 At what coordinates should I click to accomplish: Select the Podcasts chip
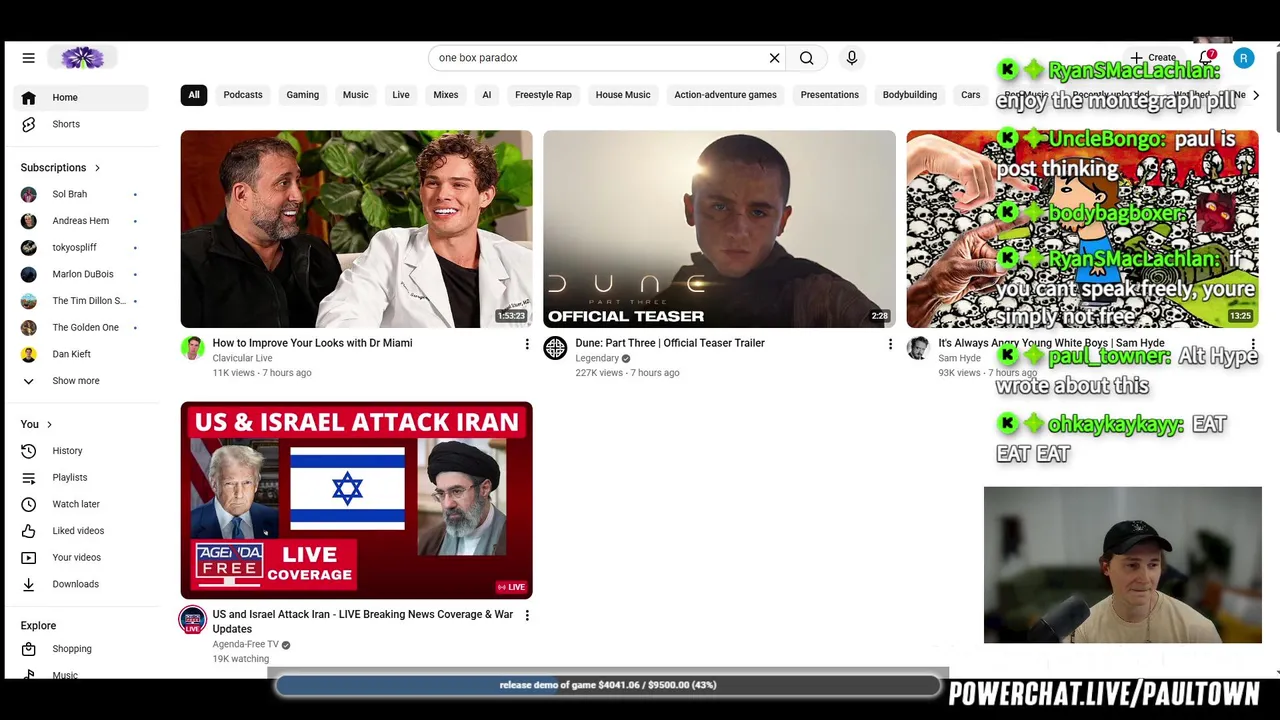[243, 95]
